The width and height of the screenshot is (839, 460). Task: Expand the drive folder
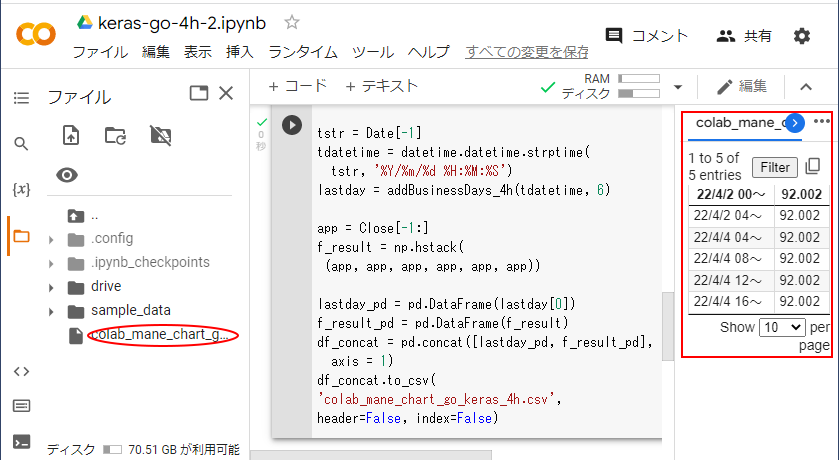(x=51, y=287)
